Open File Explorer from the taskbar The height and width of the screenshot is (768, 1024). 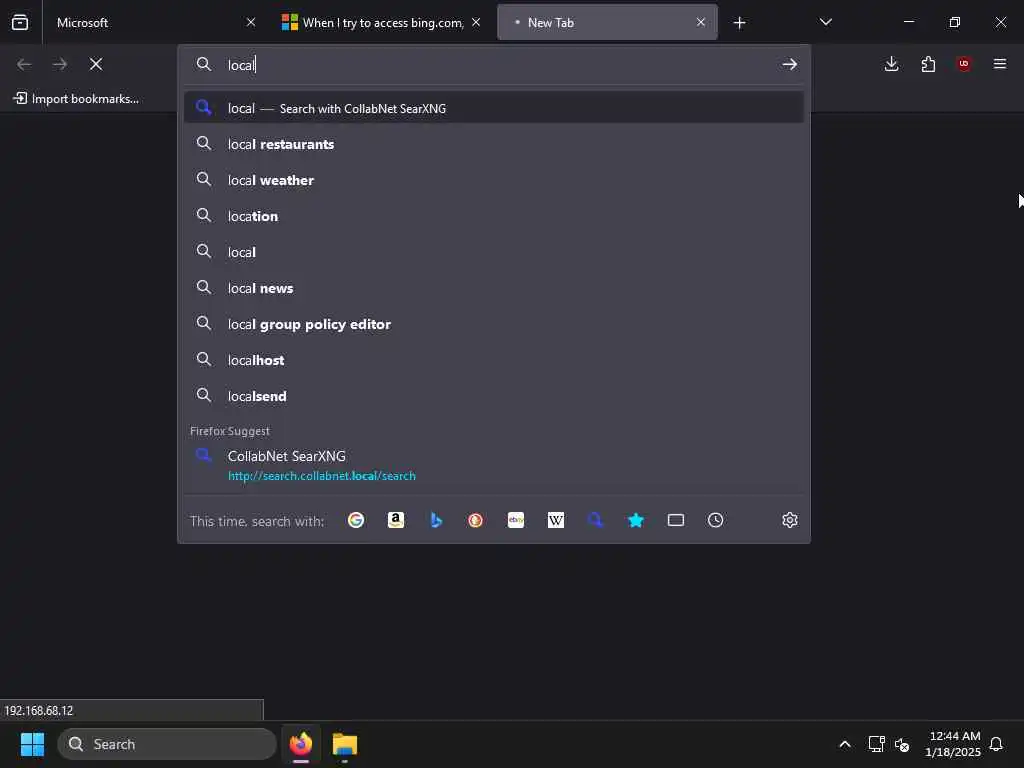click(345, 744)
